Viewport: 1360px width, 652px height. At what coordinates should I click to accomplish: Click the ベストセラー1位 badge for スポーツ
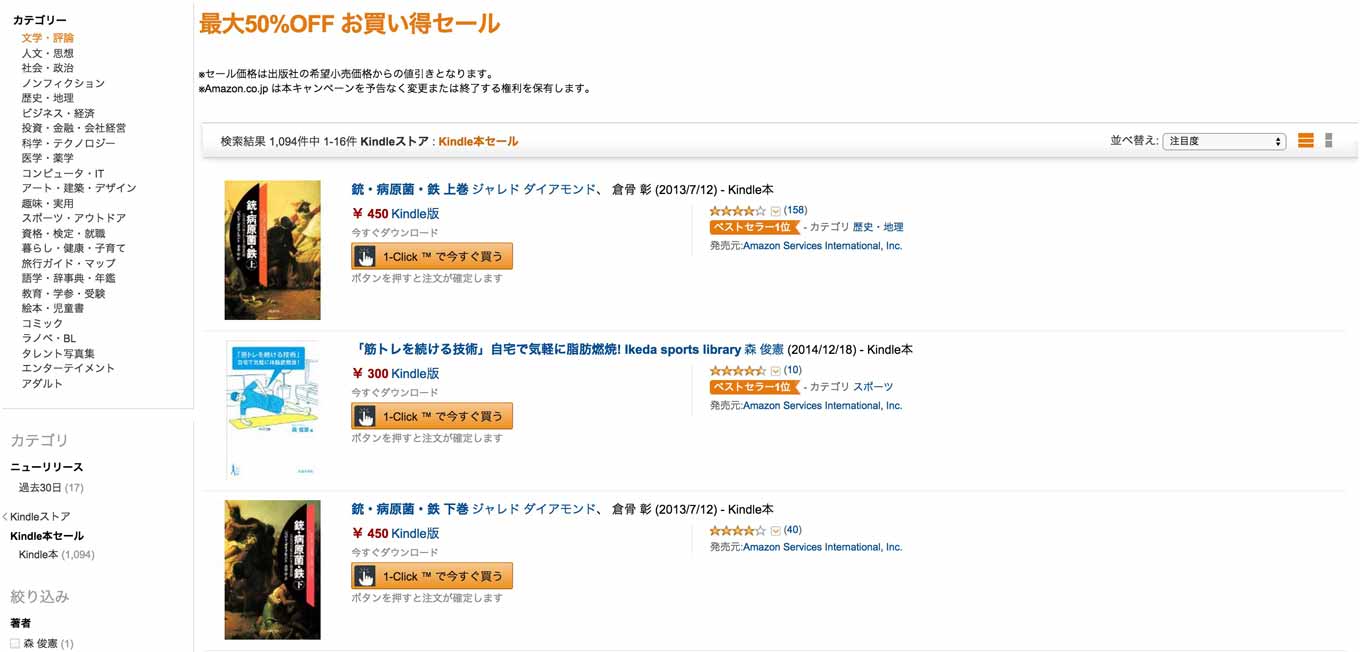tap(754, 387)
